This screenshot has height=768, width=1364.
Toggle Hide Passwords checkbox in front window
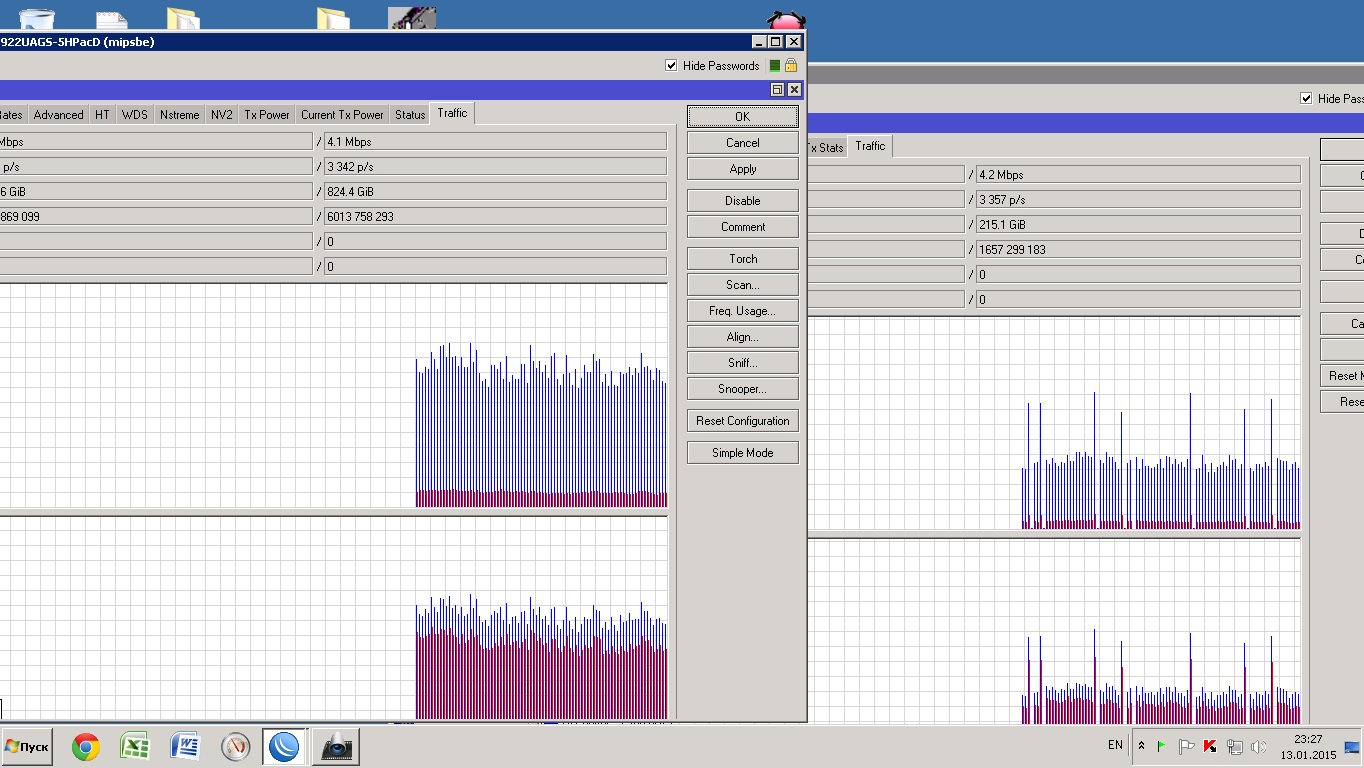click(671, 66)
